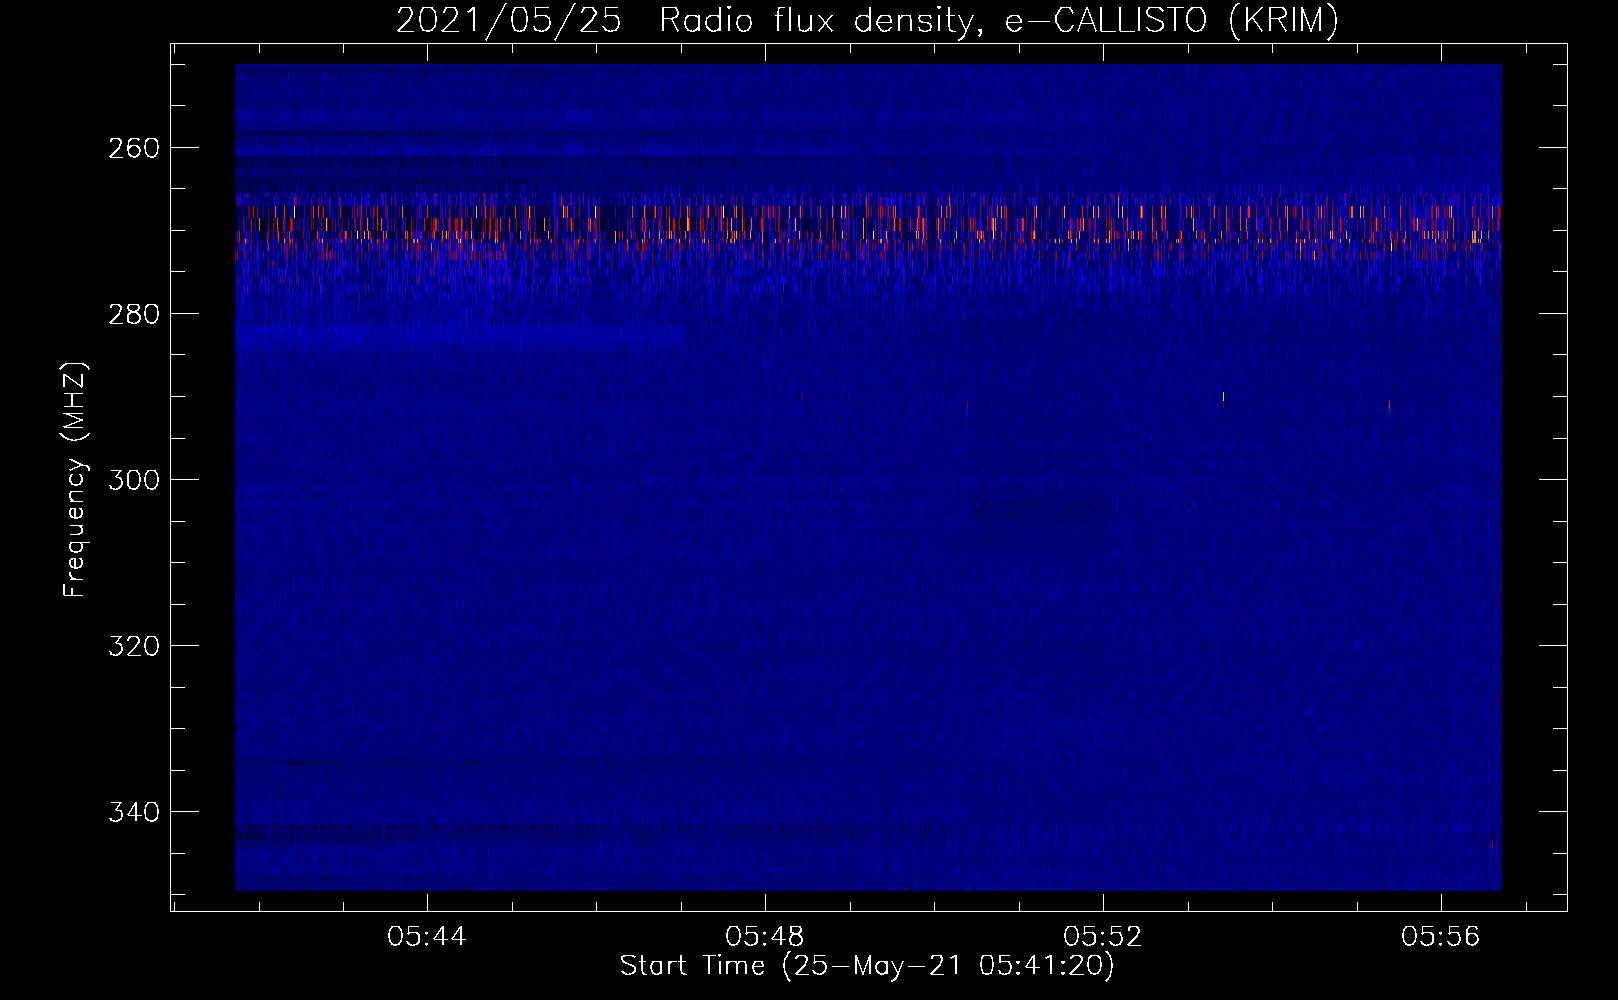Click the dark horizontal band near 343 MHz
The height and width of the screenshot is (1000, 1618).
(x=590, y=835)
